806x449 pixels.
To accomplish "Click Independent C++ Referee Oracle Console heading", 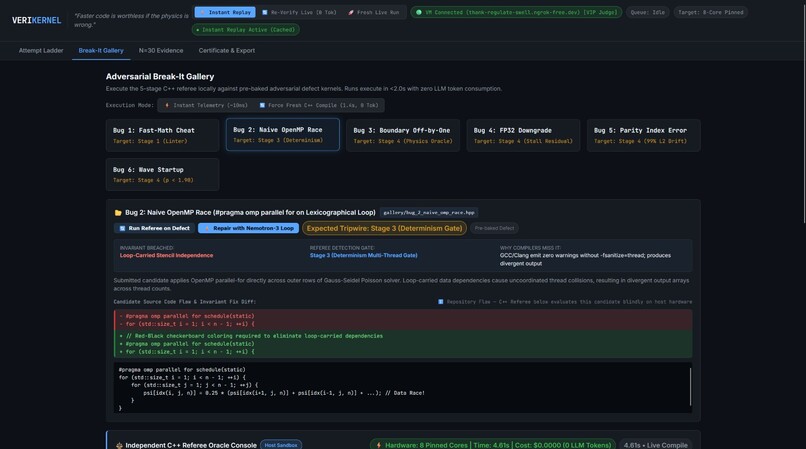I will point(191,445).
